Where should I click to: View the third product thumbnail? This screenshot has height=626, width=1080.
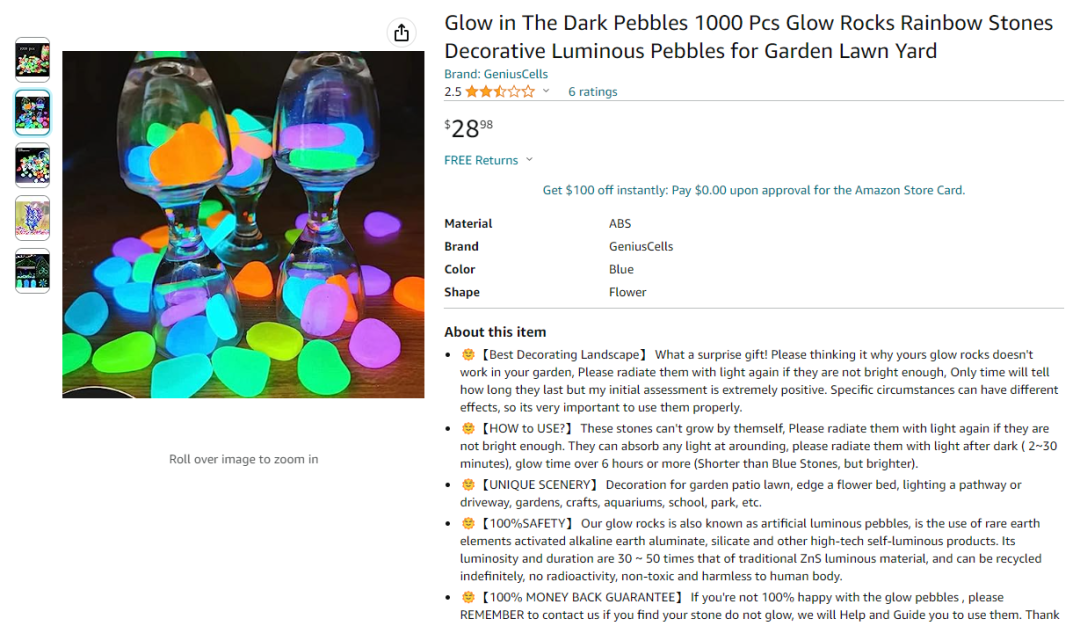click(x=32, y=165)
